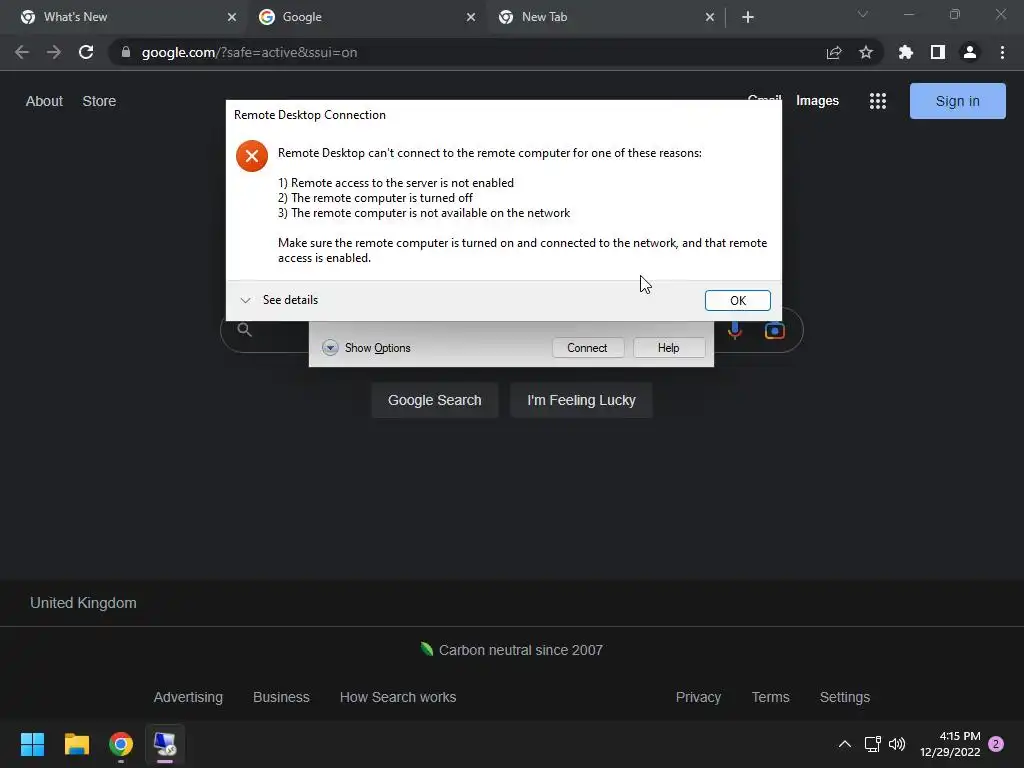Click Carbon neutral since 2007 link
The width and height of the screenshot is (1024, 768).
tap(520, 650)
